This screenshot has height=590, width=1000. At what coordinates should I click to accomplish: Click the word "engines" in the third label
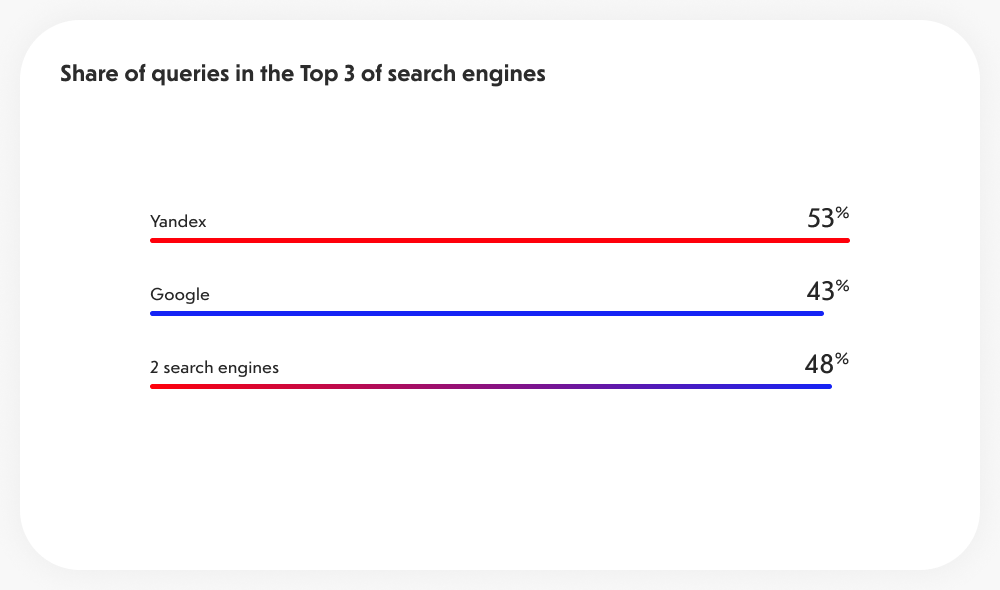tap(252, 367)
